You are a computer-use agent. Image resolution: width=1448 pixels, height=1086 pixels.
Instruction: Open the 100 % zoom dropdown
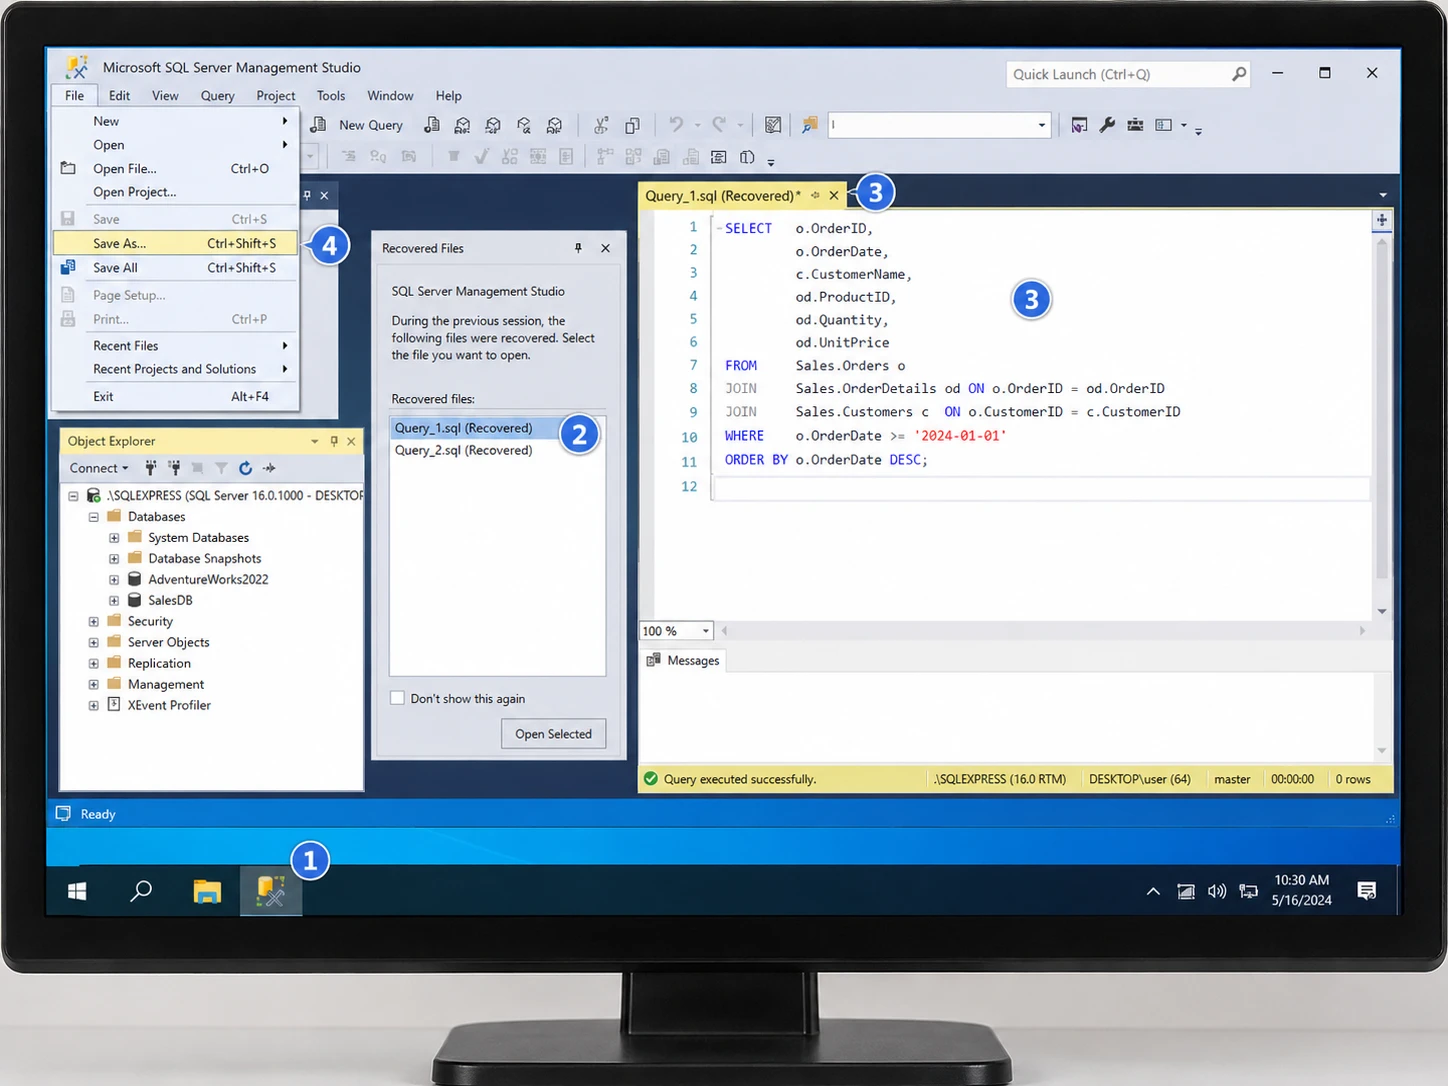[x=706, y=631]
